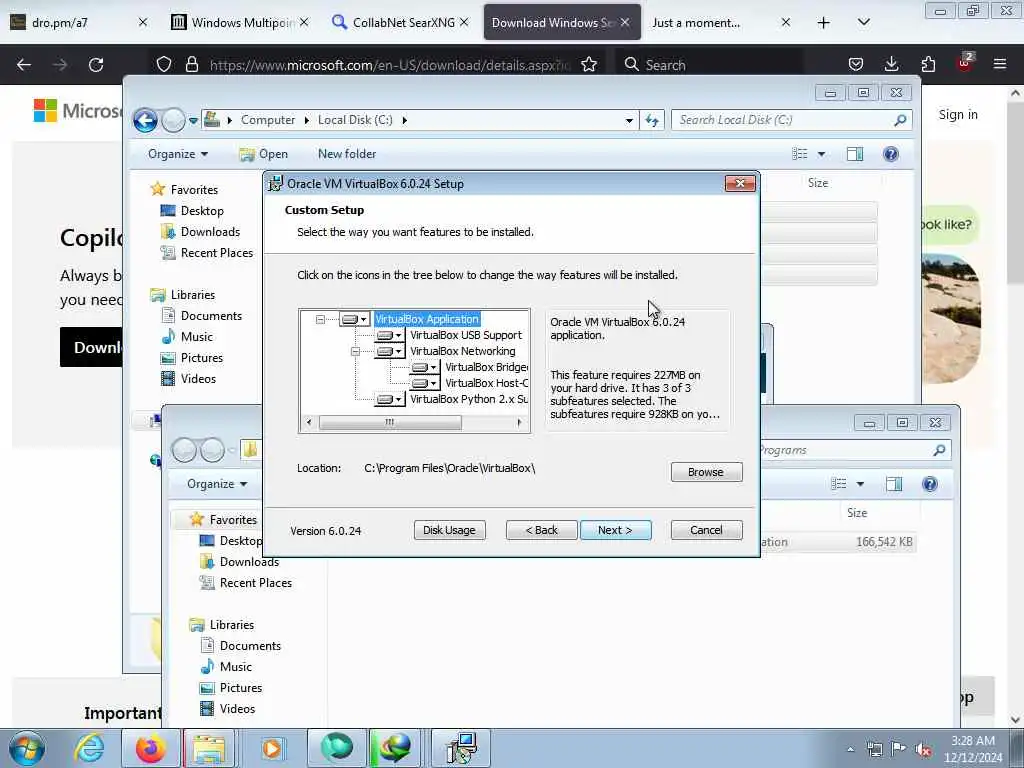
Task: Open Windows Media Player from taskbar
Action: [272, 748]
